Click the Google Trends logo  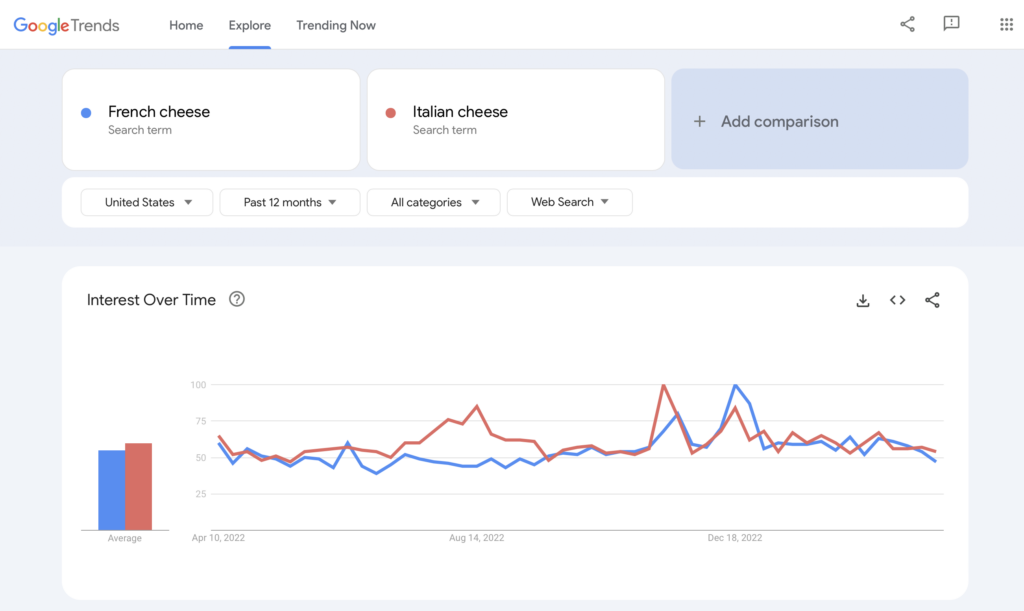(x=66, y=25)
